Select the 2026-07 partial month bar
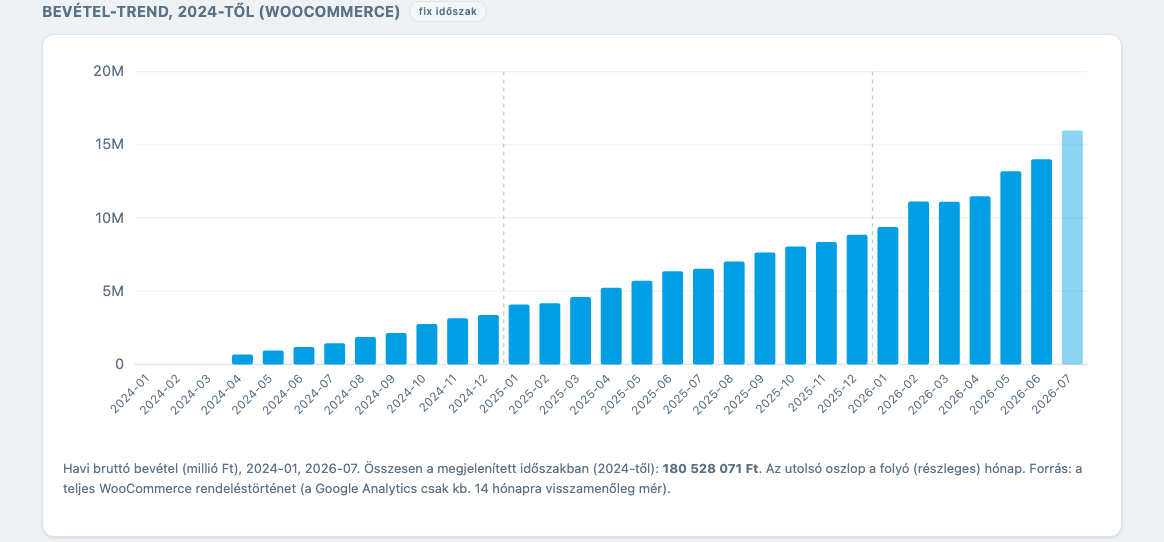Image resolution: width=1164 pixels, height=542 pixels. tap(1072, 247)
